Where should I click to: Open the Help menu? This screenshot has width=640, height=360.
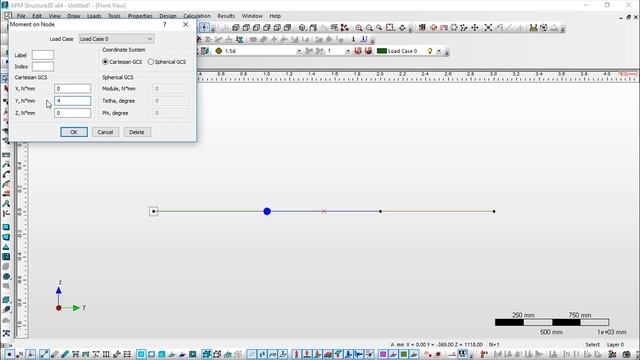(x=275, y=16)
